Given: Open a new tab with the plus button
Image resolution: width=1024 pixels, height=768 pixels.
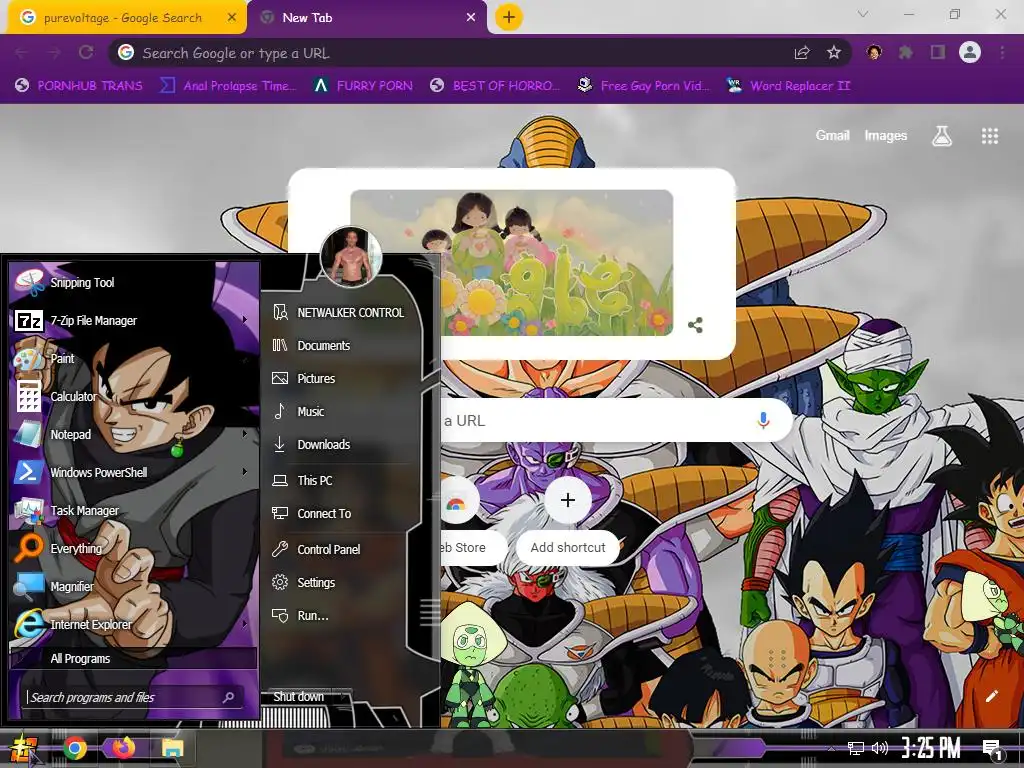Looking at the screenshot, I should pyautogui.click(x=509, y=17).
